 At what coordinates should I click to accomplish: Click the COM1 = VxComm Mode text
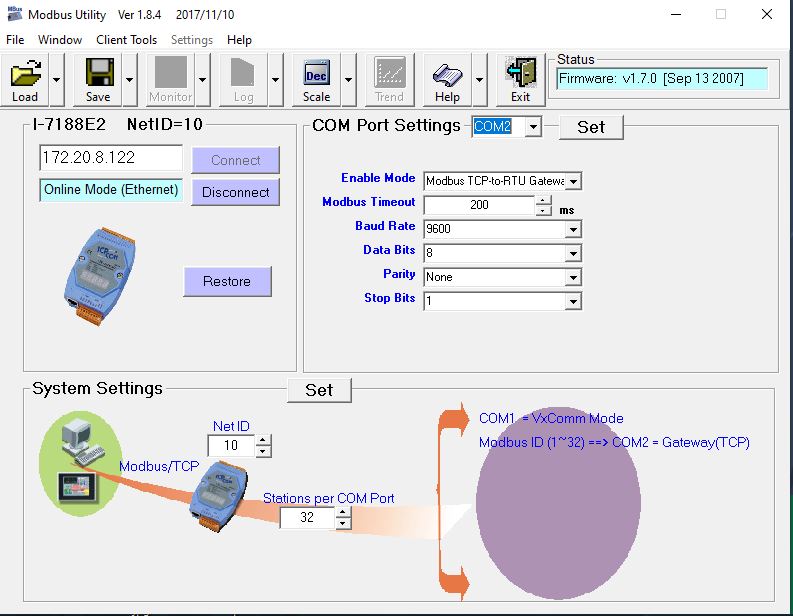[x=551, y=418]
